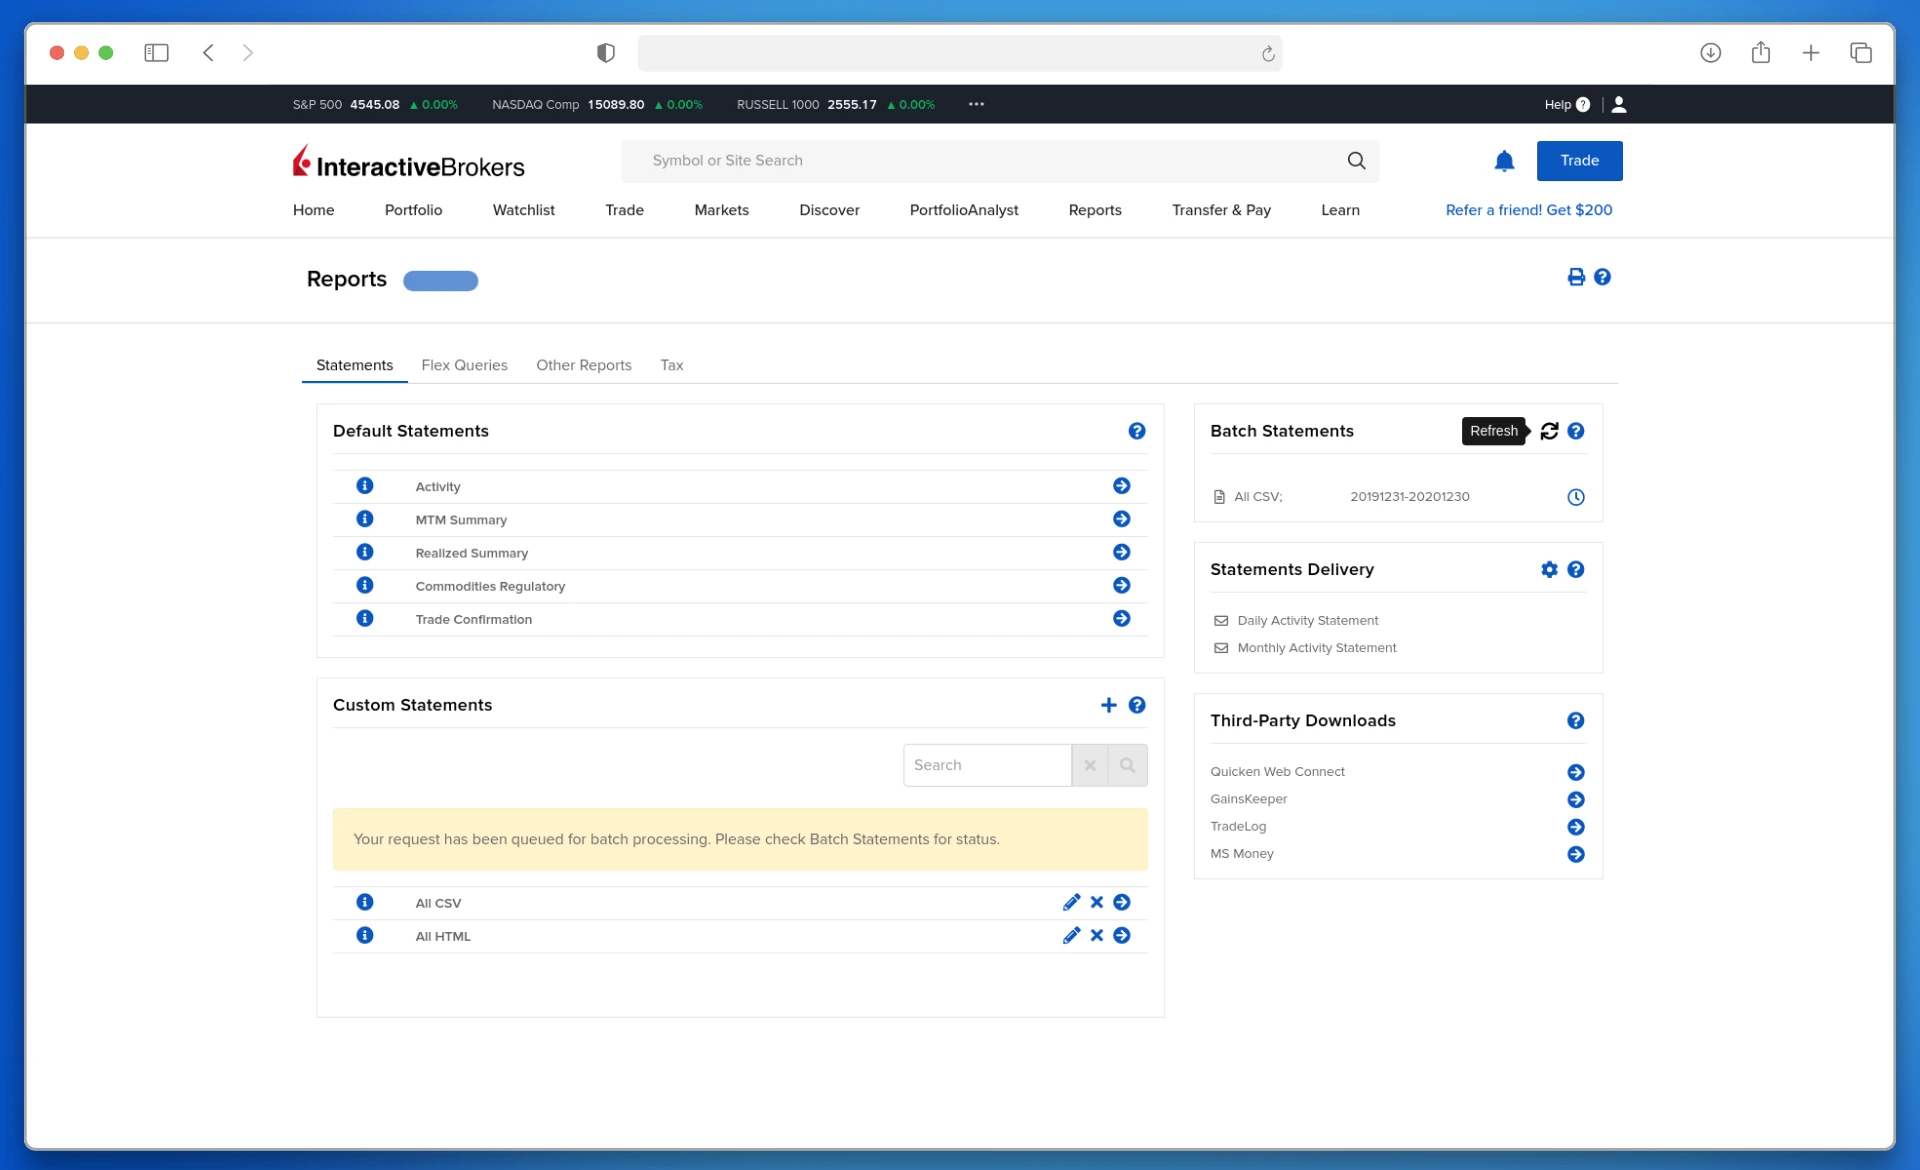Clear the Custom Statements search box
This screenshot has width=1920, height=1170.
1089,765
